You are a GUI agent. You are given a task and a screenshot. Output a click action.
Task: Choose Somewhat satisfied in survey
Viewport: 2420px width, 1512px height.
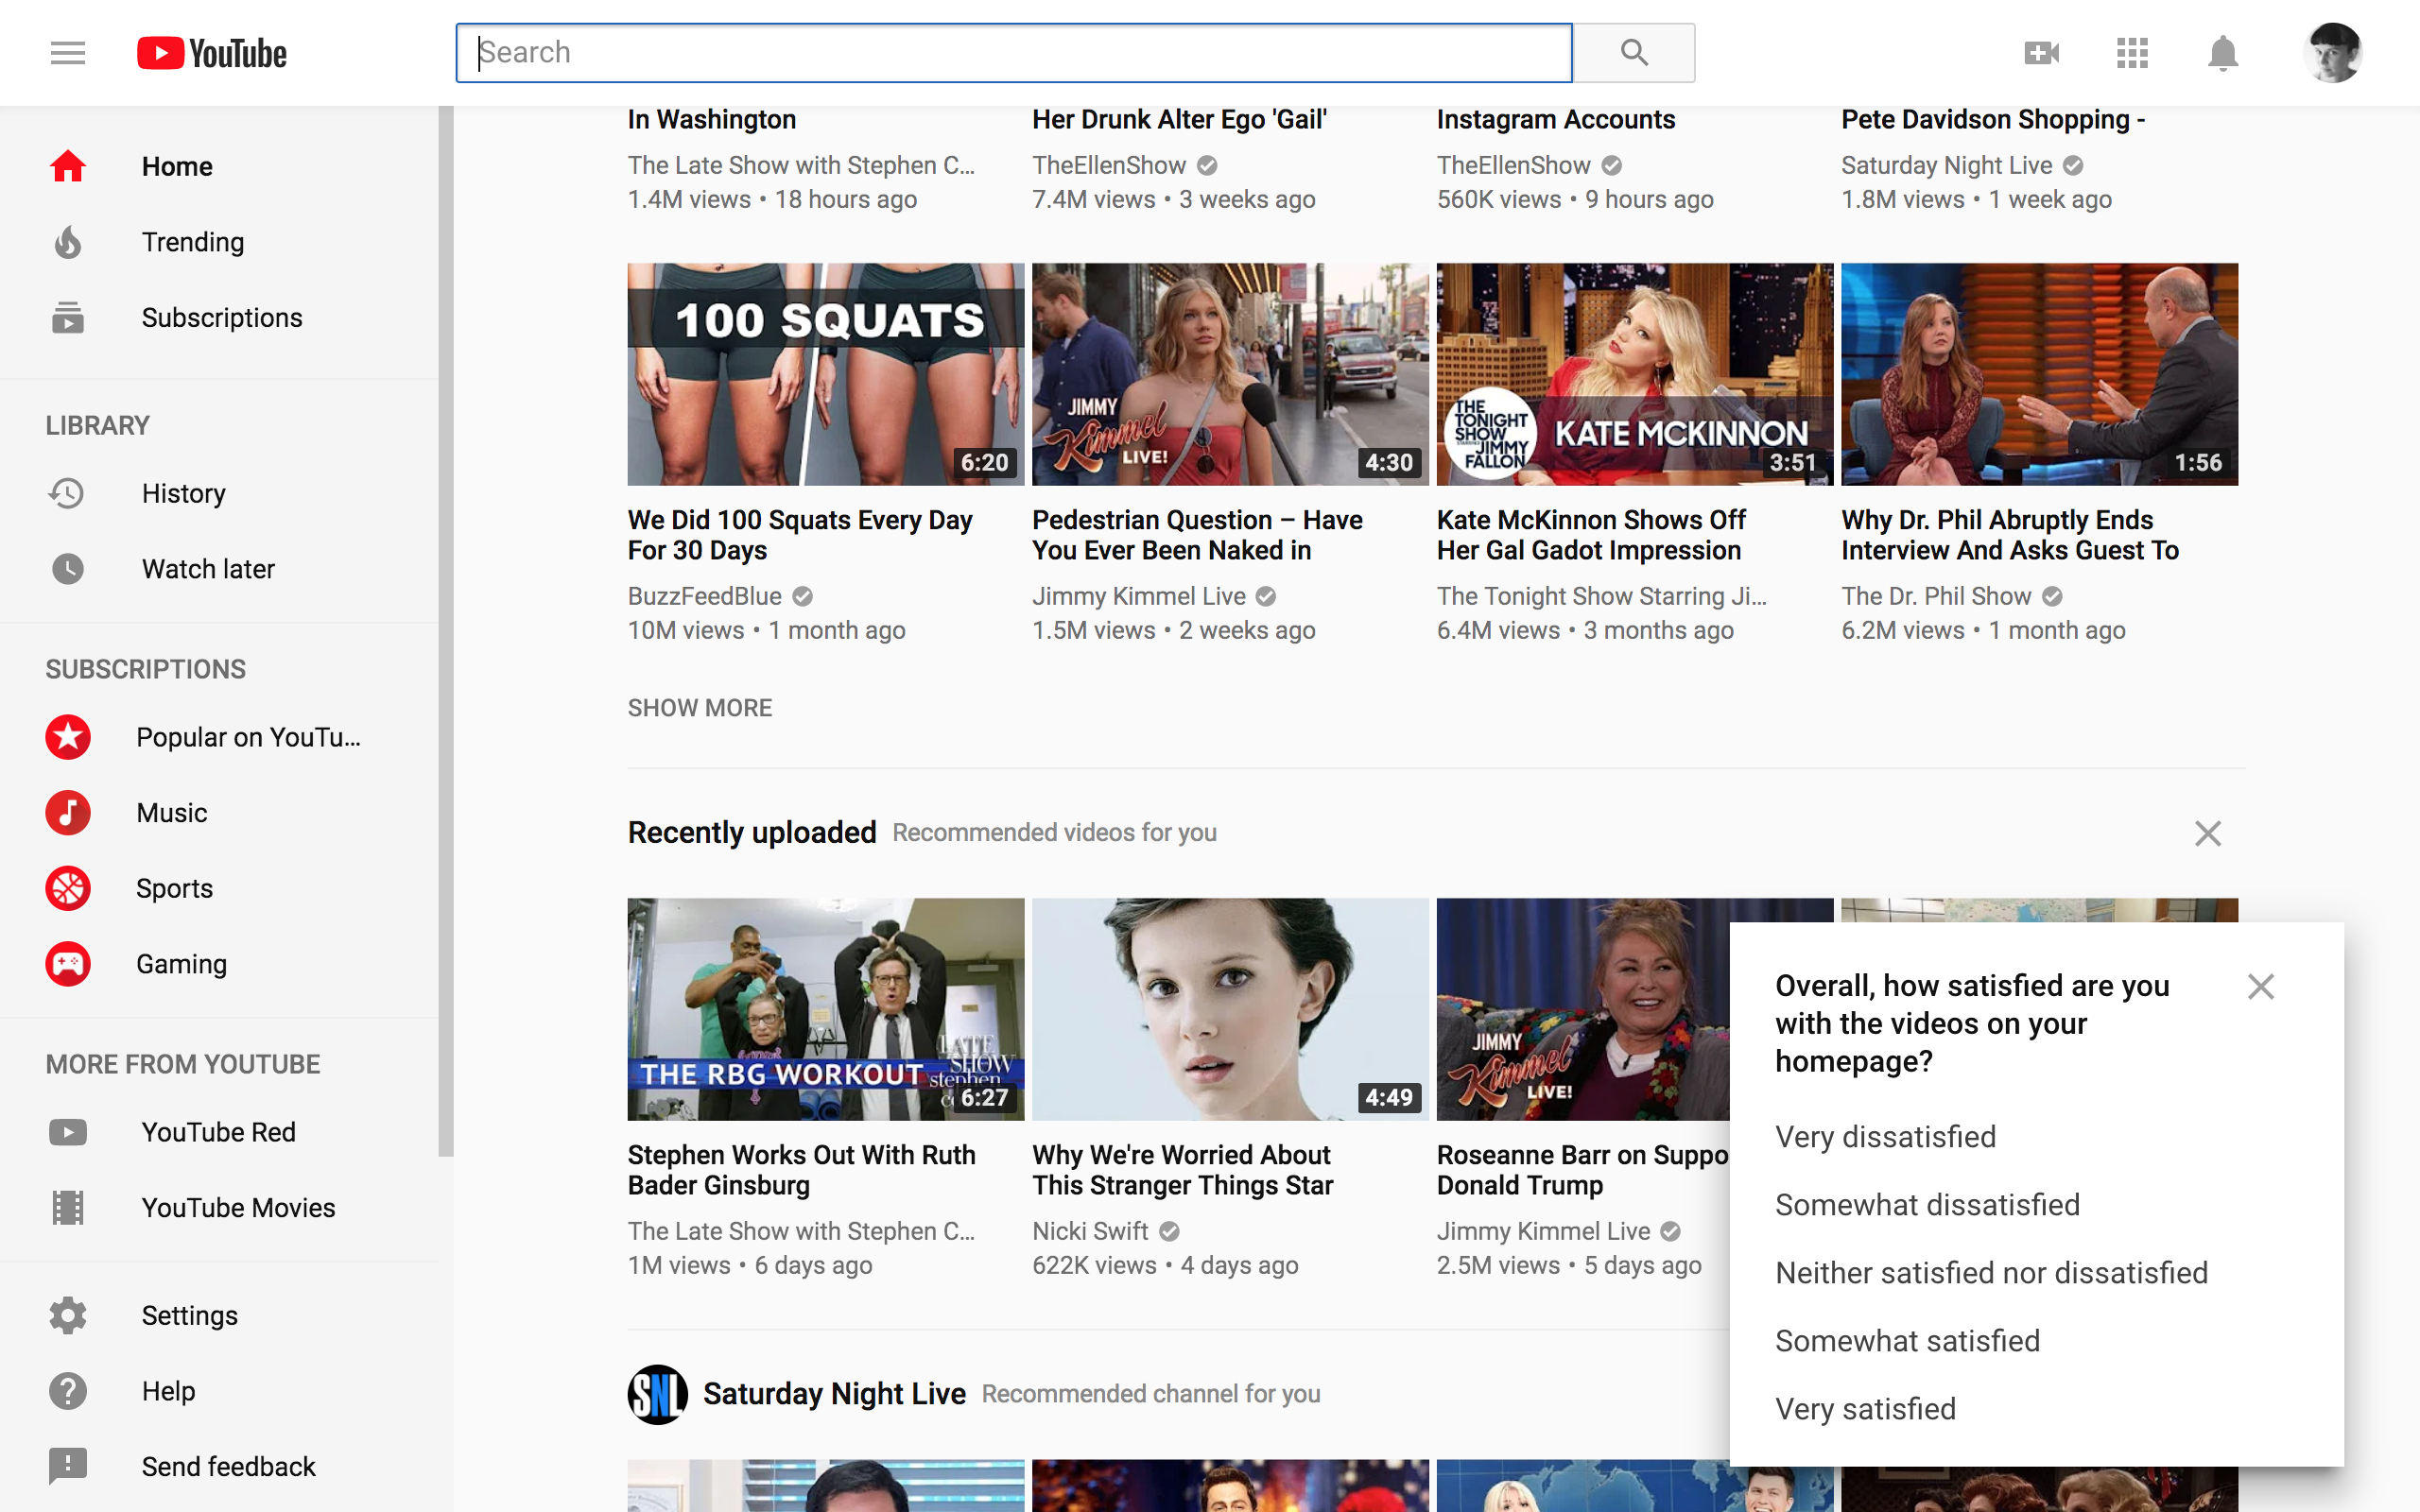tap(1907, 1341)
